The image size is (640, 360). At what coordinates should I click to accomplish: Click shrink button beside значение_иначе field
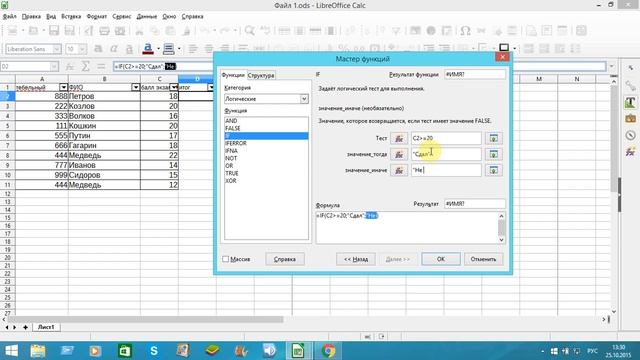(x=493, y=170)
